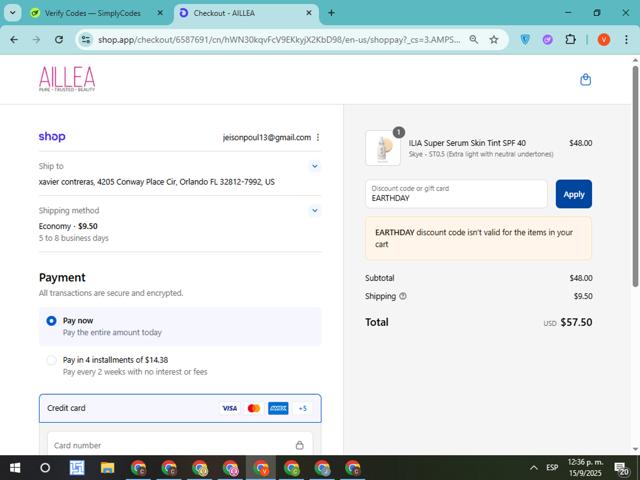
Task: Open zoom magnifier in address bar
Action: pyautogui.click(x=473, y=40)
